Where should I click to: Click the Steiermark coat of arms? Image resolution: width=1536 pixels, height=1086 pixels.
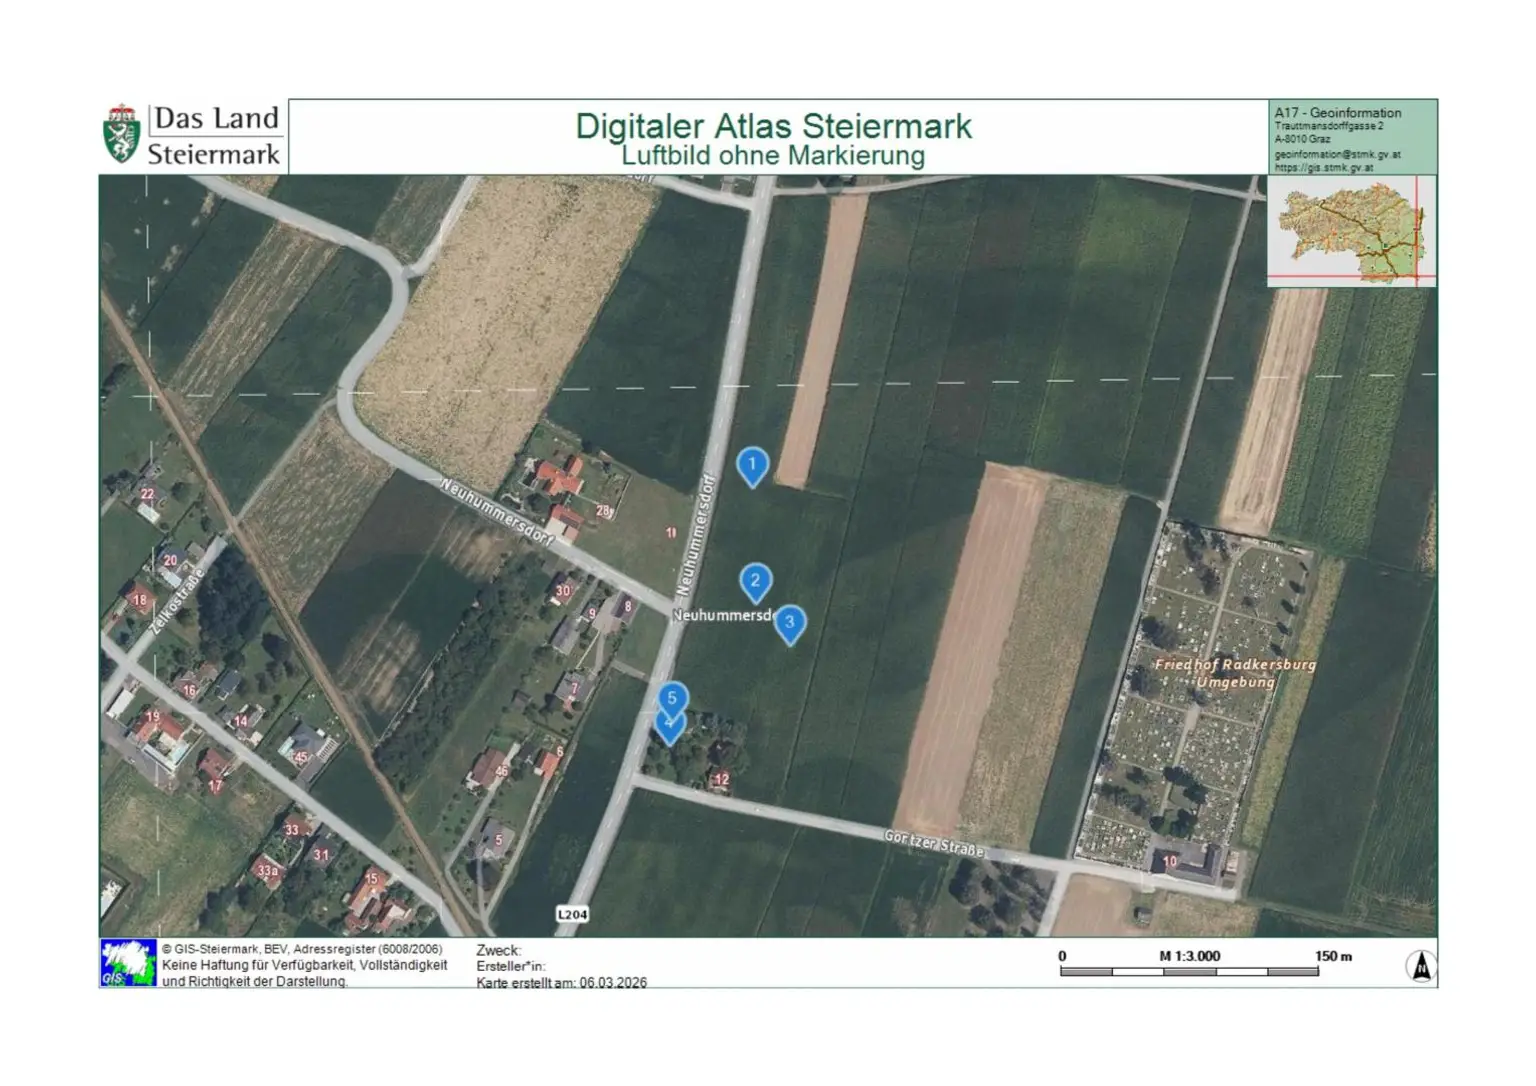tap(121, 135)
